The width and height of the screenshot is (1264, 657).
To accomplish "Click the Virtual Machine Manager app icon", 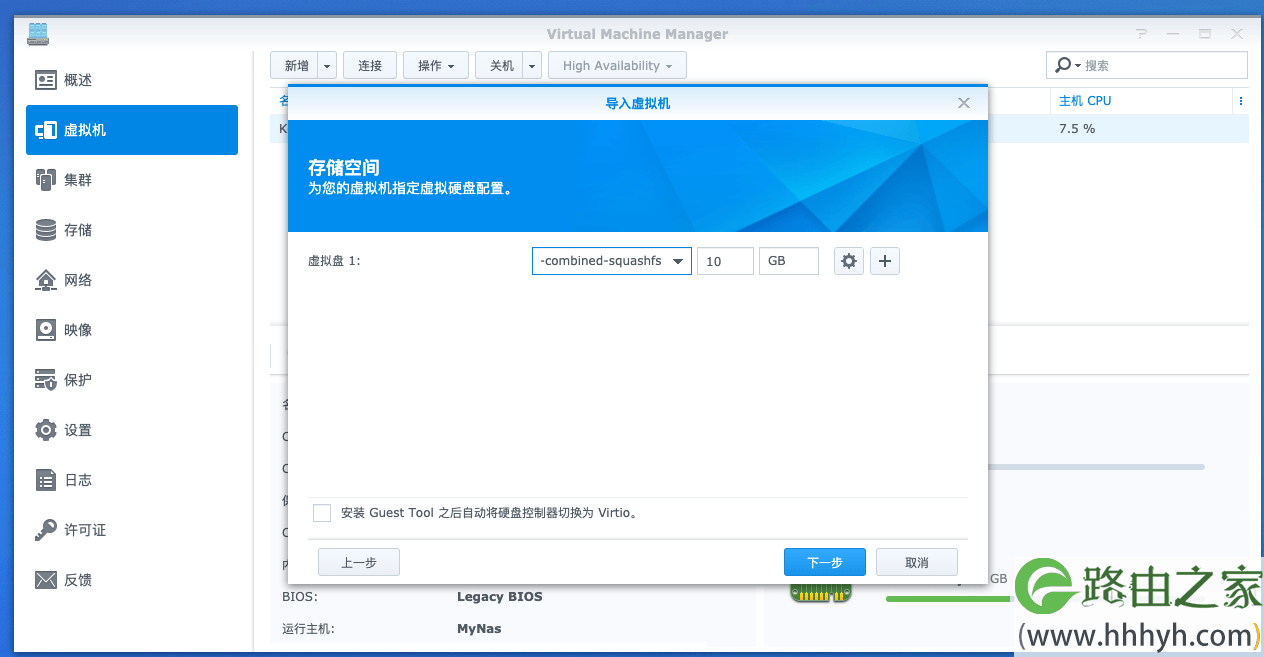I will 38,34.
